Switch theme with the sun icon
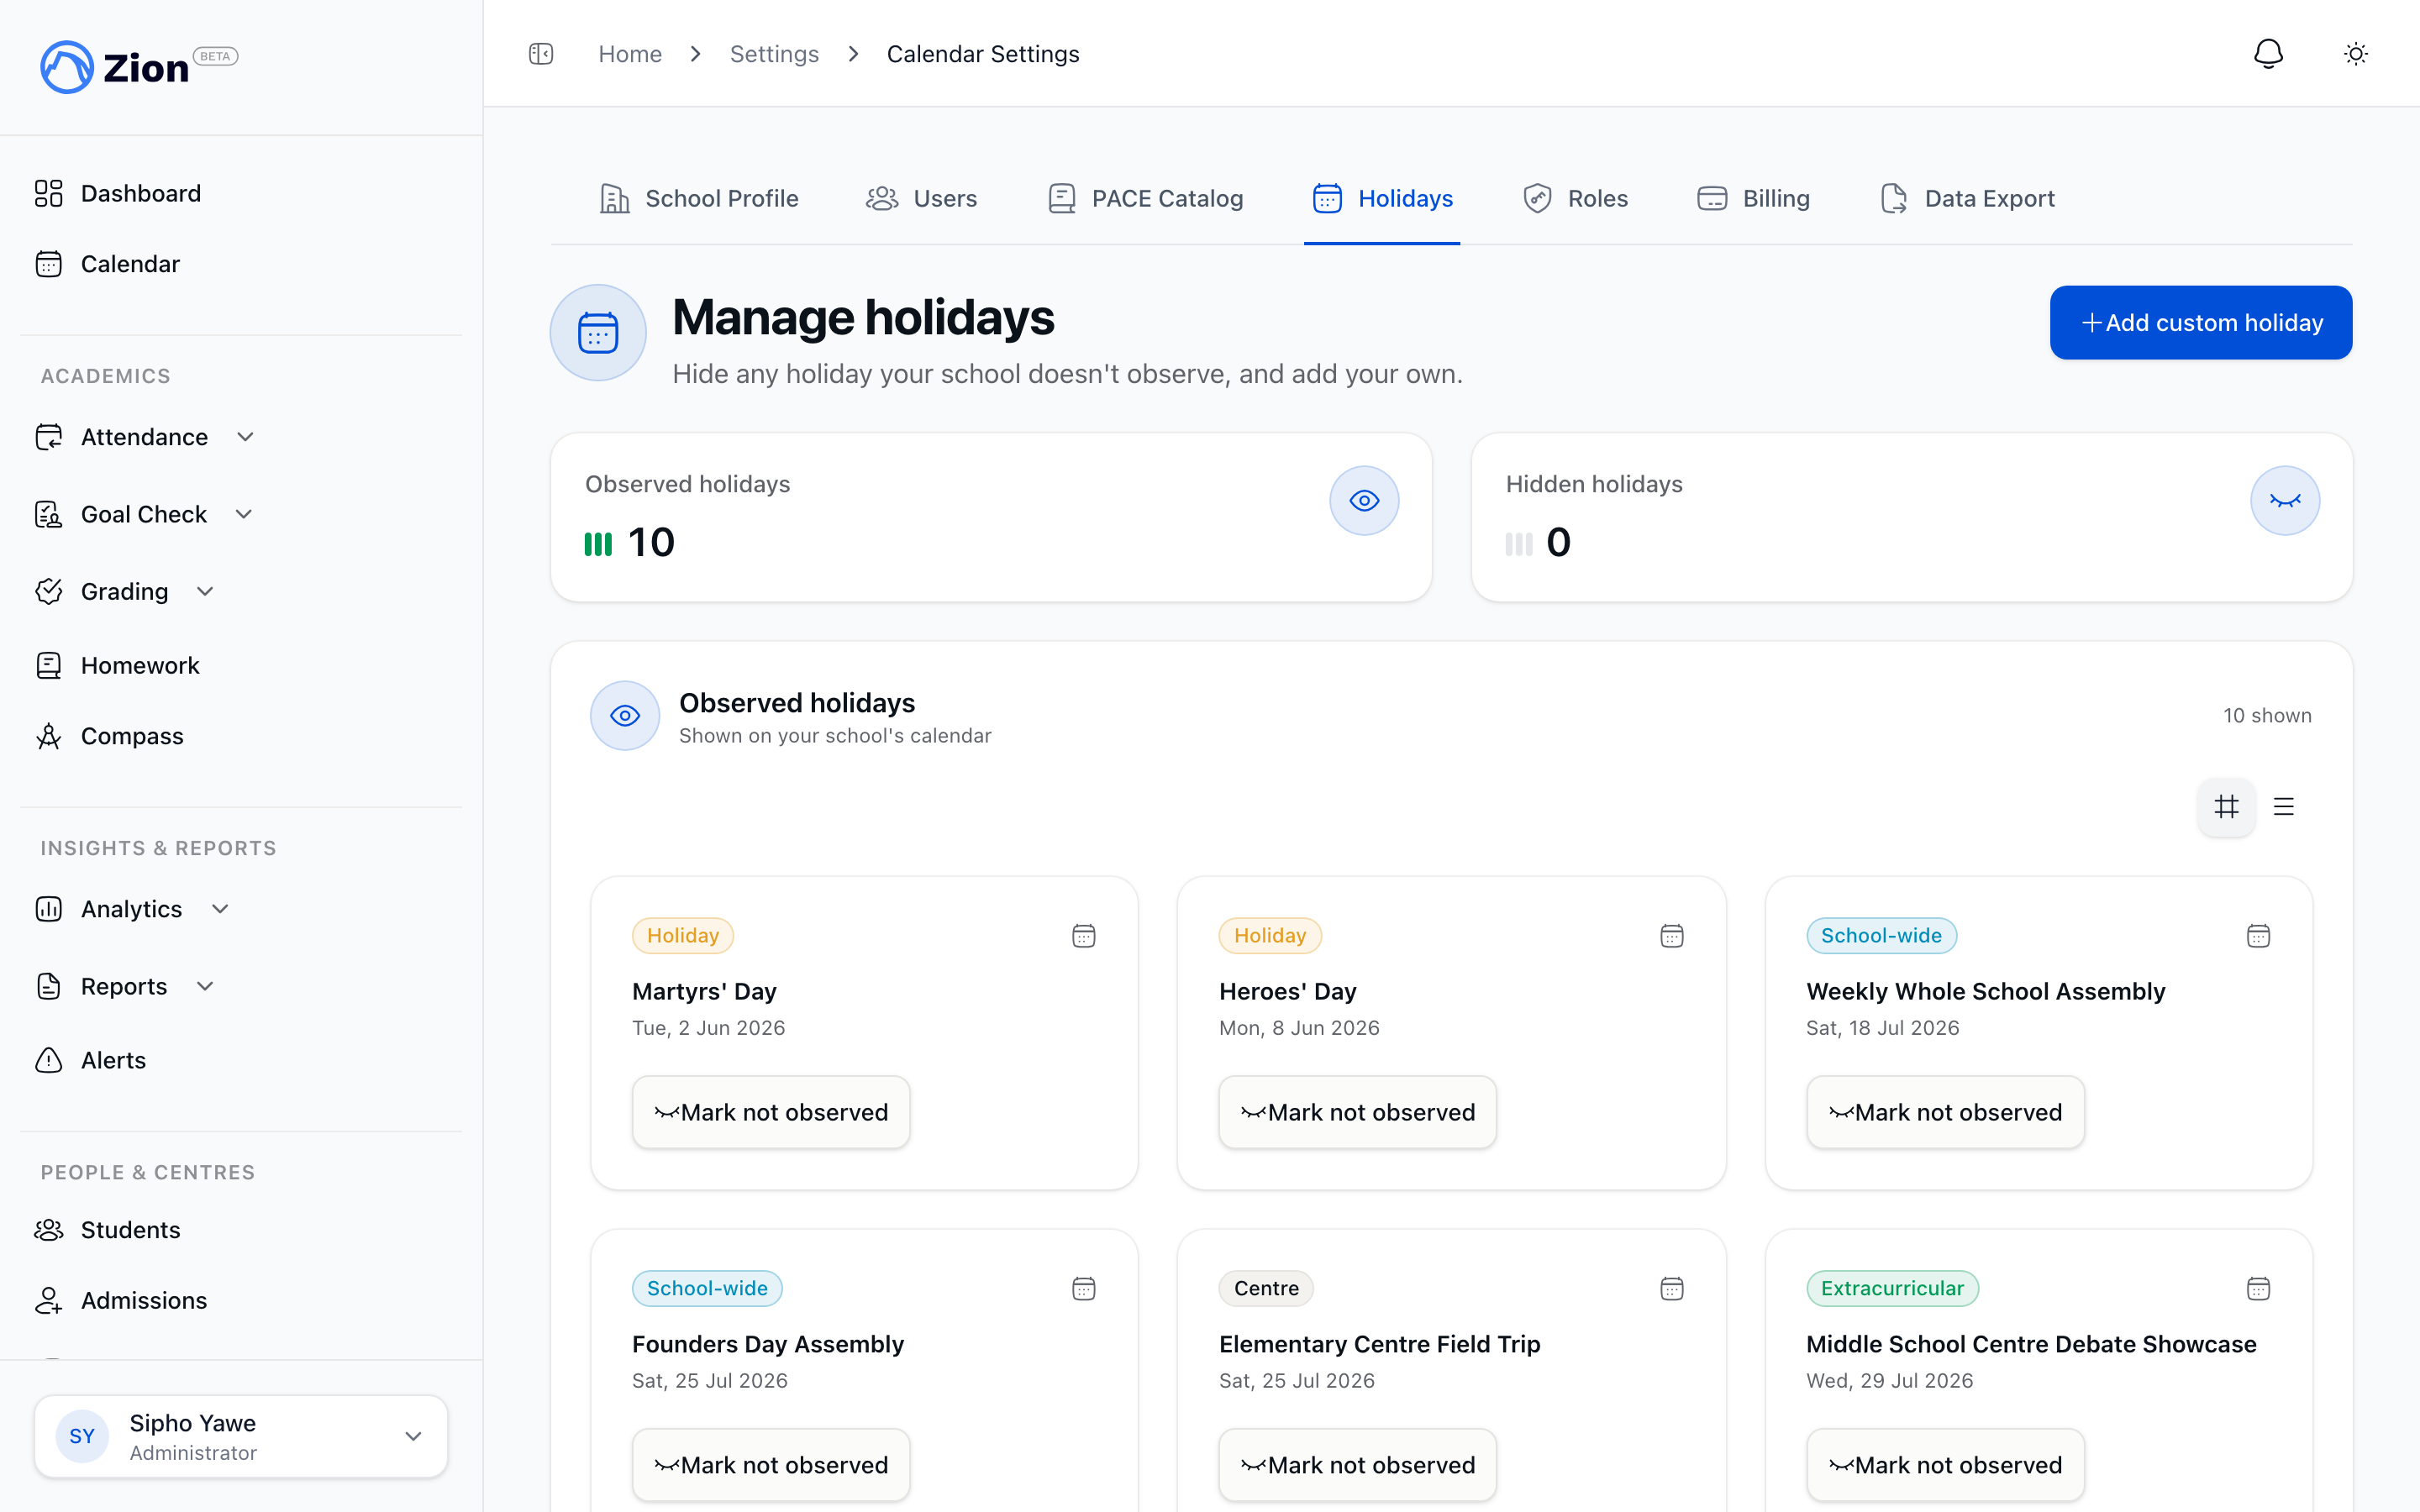The width and height of the screenshot is (2420, 1512). [2356, 54]
